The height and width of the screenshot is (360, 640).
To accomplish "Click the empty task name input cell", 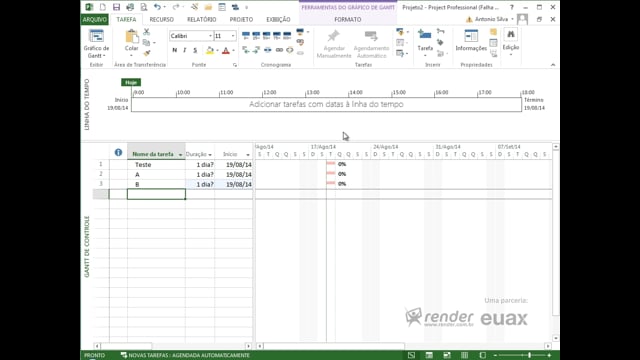I will (x=156, y=194).
